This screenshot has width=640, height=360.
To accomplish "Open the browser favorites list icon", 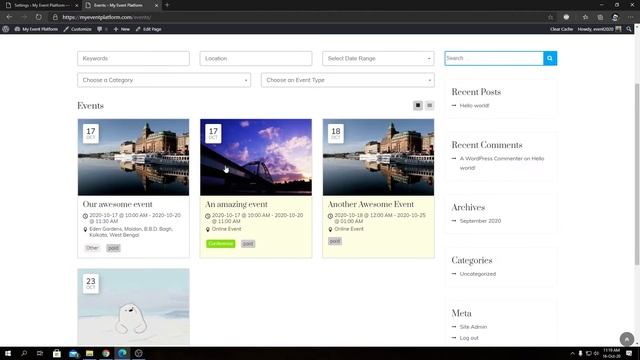I will 585,17.
